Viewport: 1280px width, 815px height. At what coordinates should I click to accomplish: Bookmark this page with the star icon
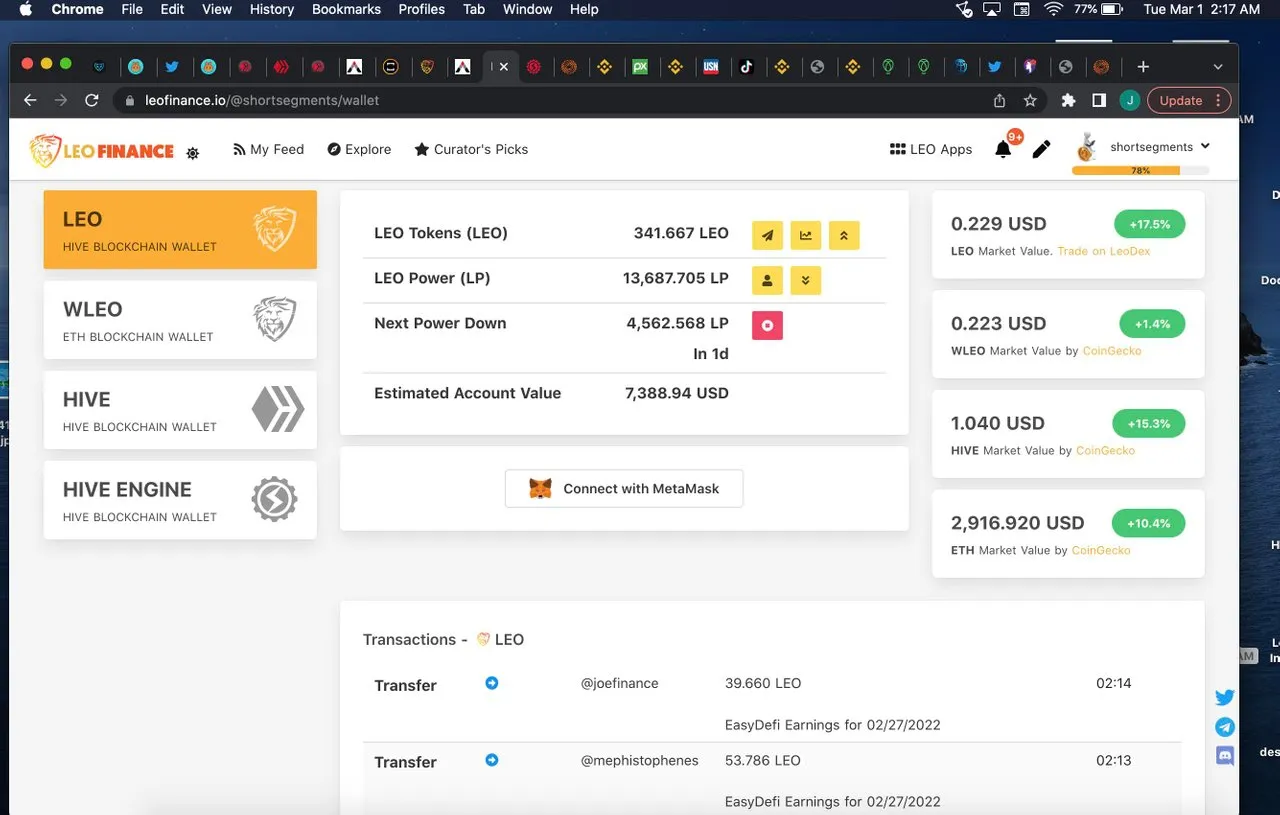1030,100
